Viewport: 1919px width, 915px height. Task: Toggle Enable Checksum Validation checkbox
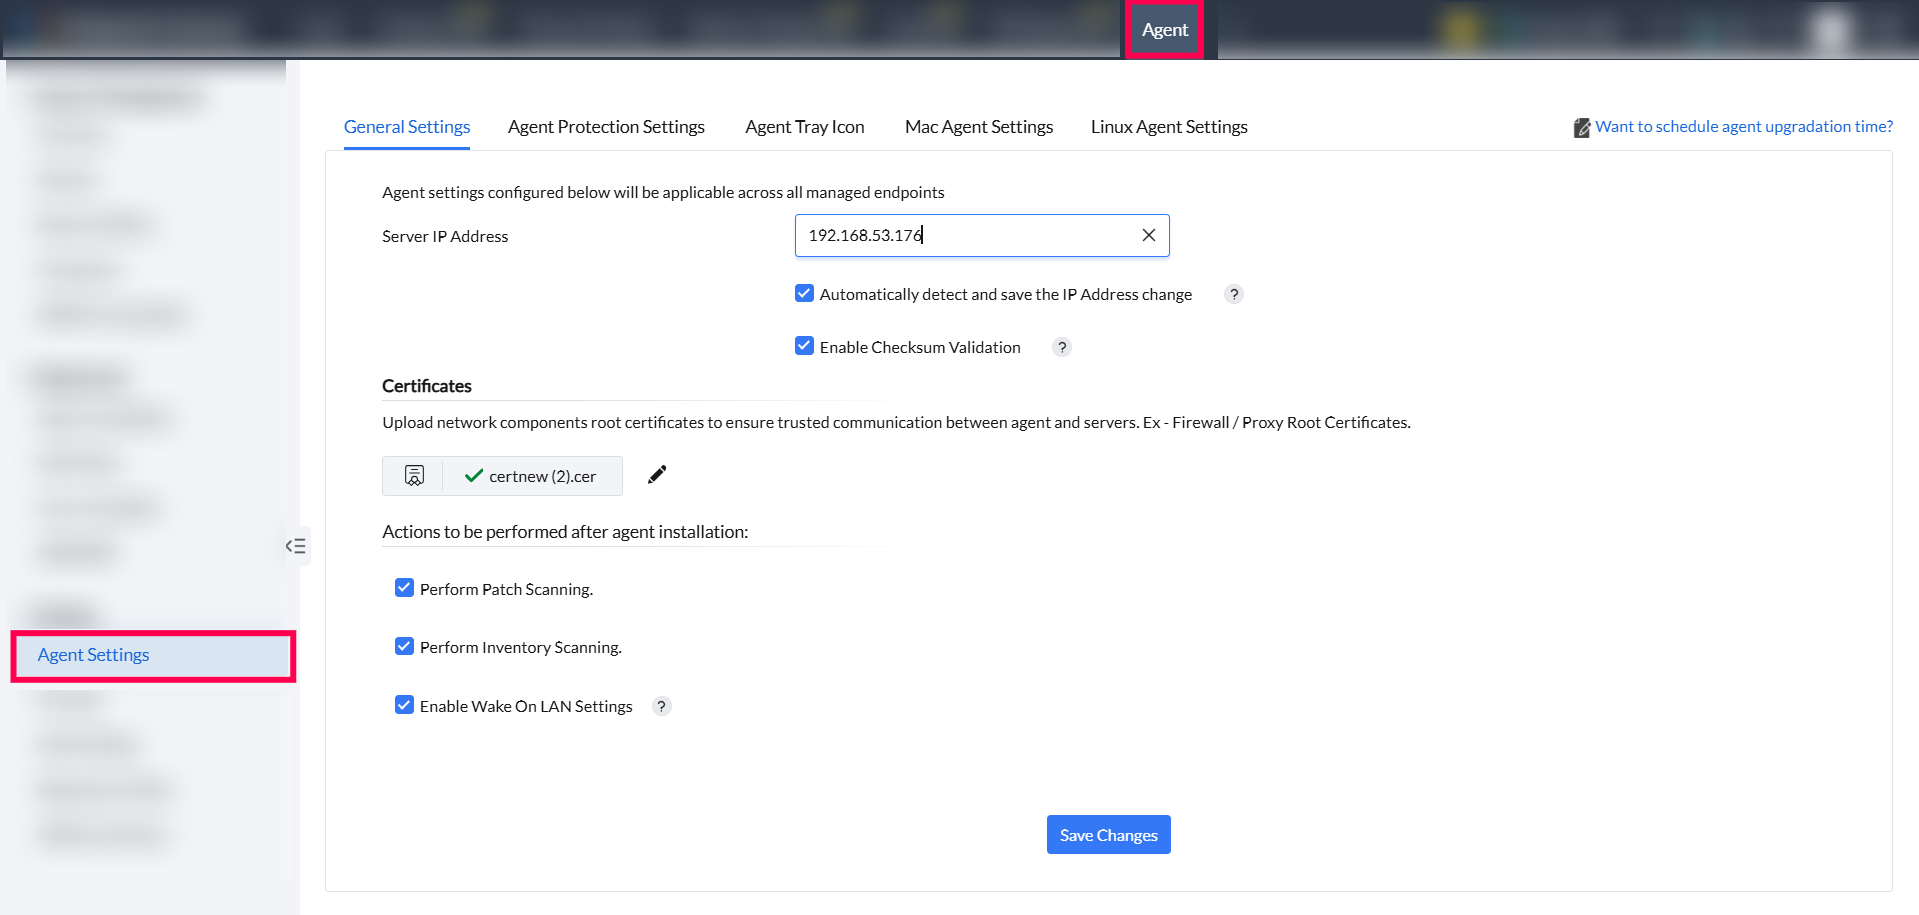click(x=804, y=346)
